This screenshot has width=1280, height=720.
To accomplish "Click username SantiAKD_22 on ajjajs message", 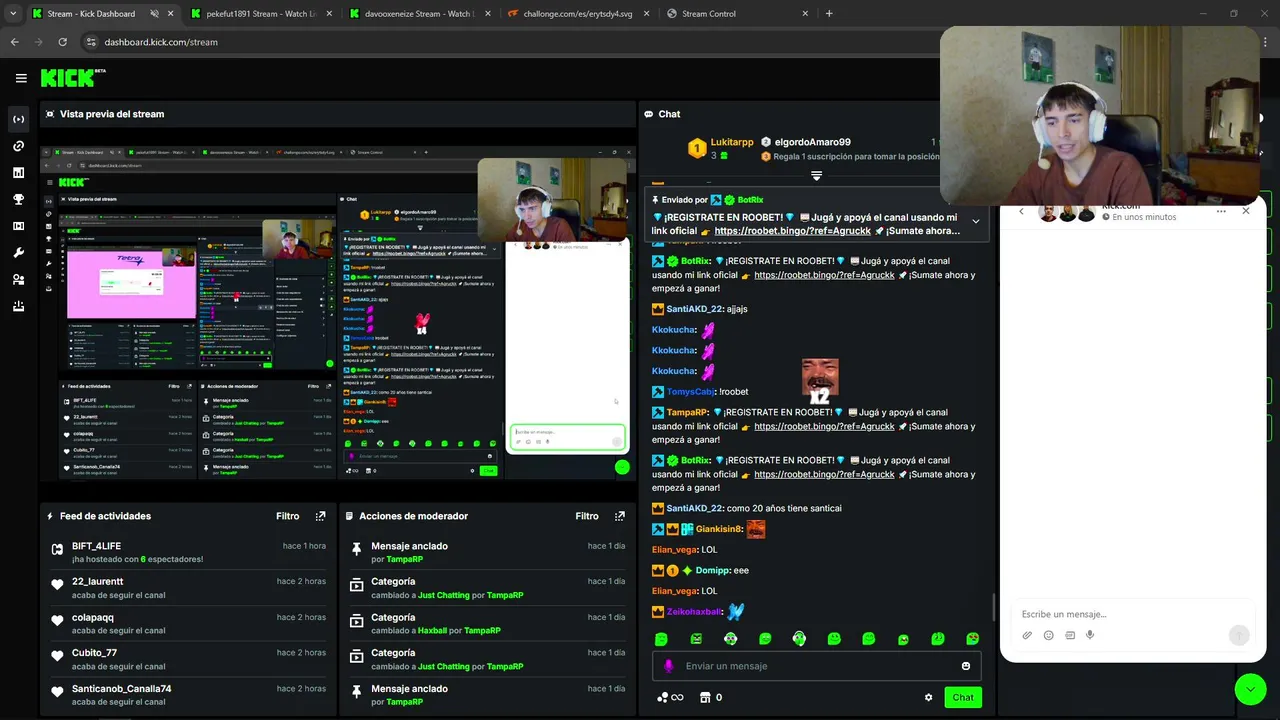I will pos(694,309).
